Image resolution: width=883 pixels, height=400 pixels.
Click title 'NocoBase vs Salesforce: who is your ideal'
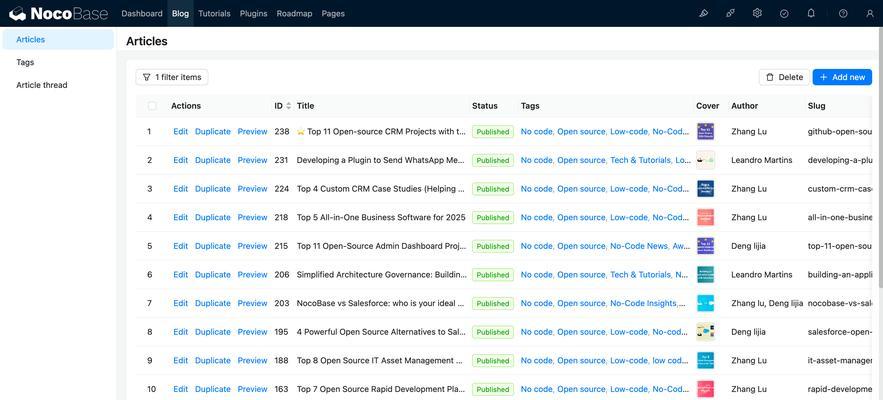pos(381,303)
